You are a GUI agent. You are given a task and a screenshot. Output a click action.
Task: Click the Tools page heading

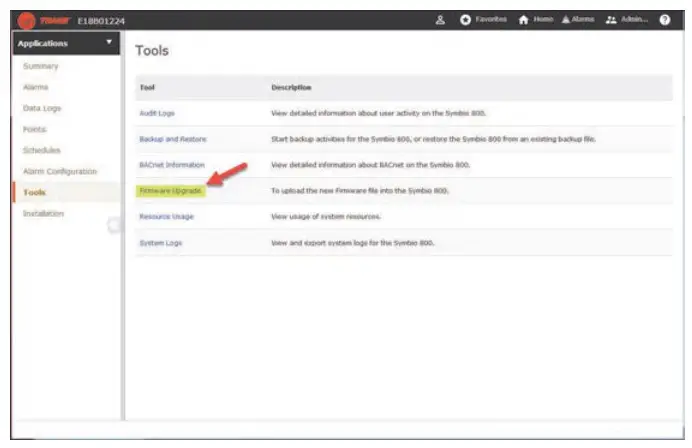pos(152,51)
